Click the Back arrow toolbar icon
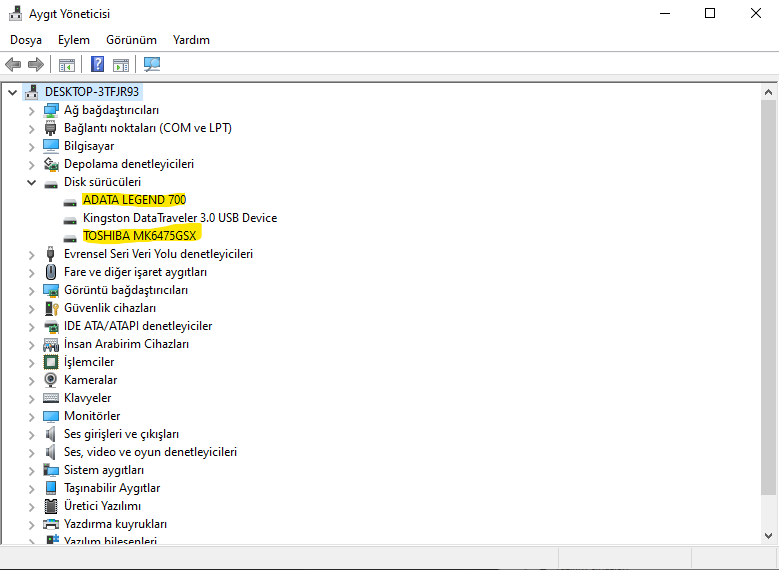This screenshot has width=779, height=570. 13,64
